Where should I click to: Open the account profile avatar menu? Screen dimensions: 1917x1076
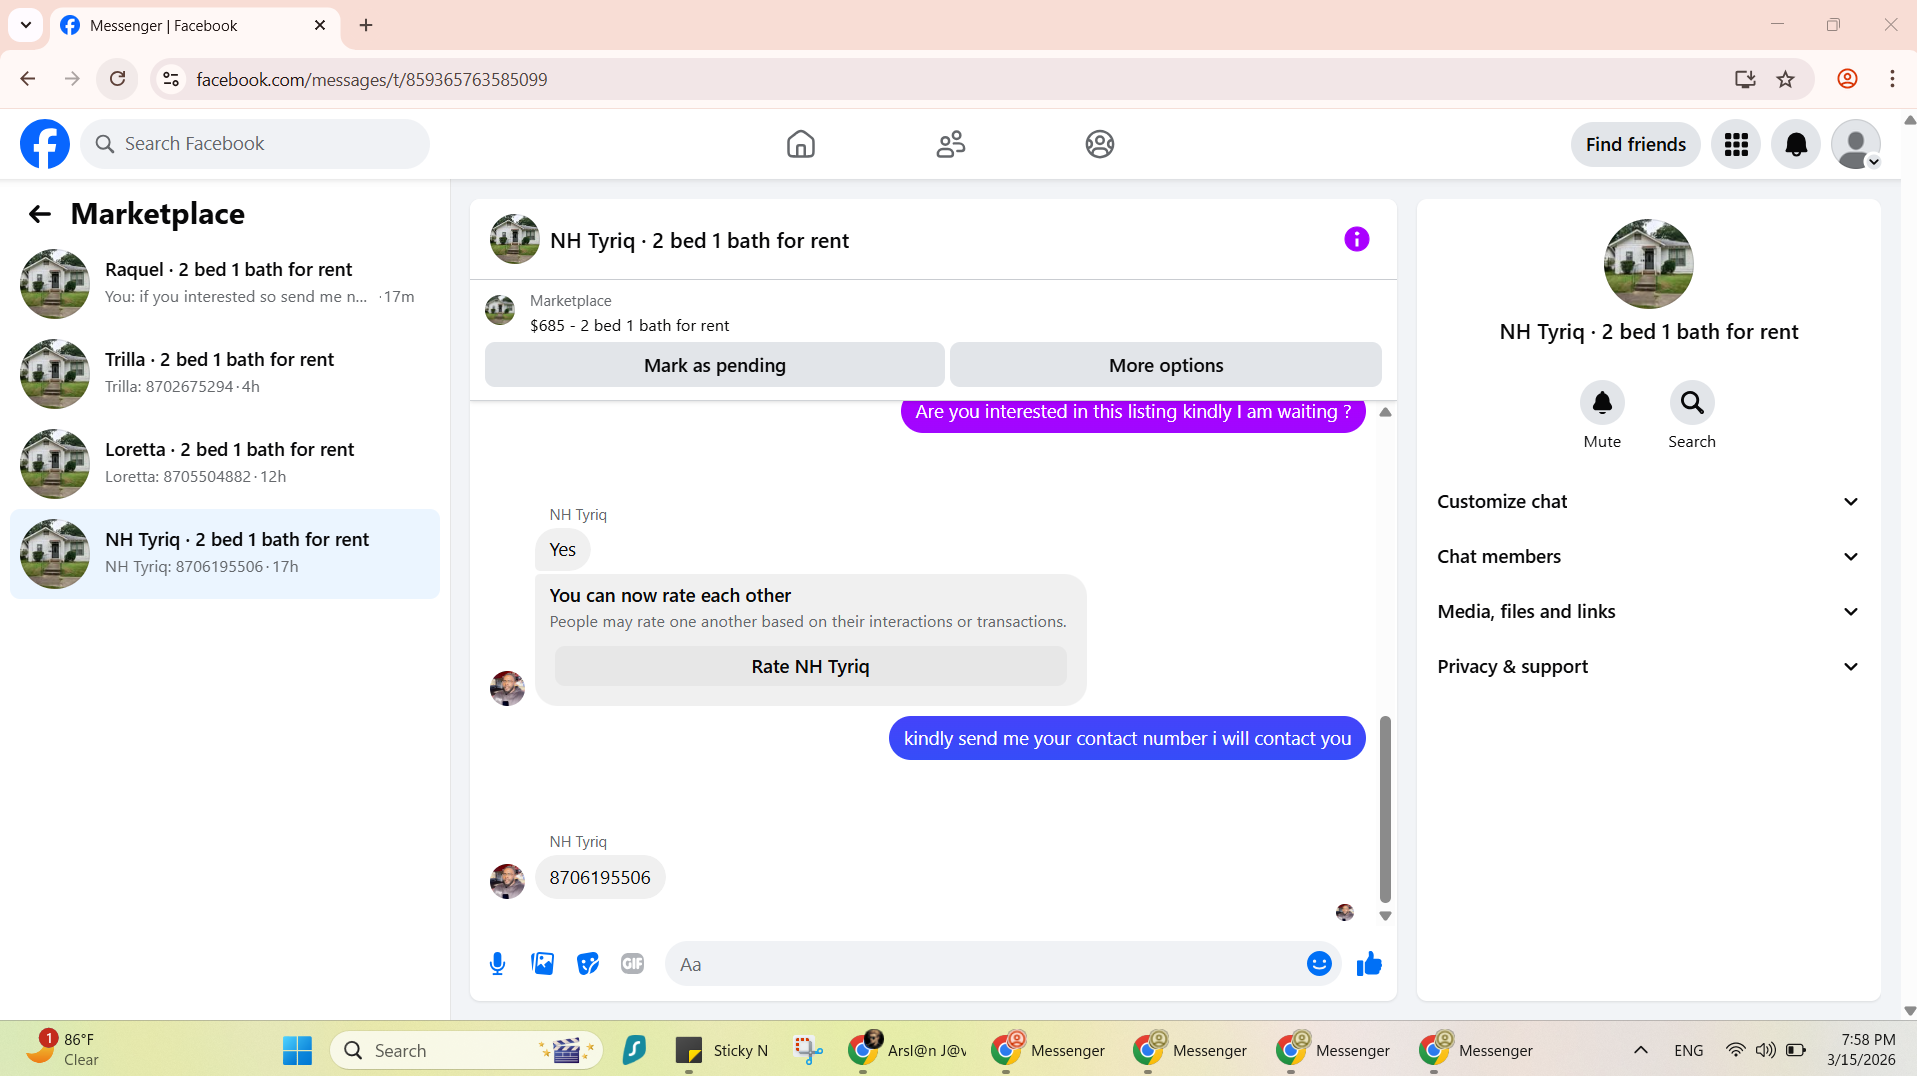(1856, 145)
